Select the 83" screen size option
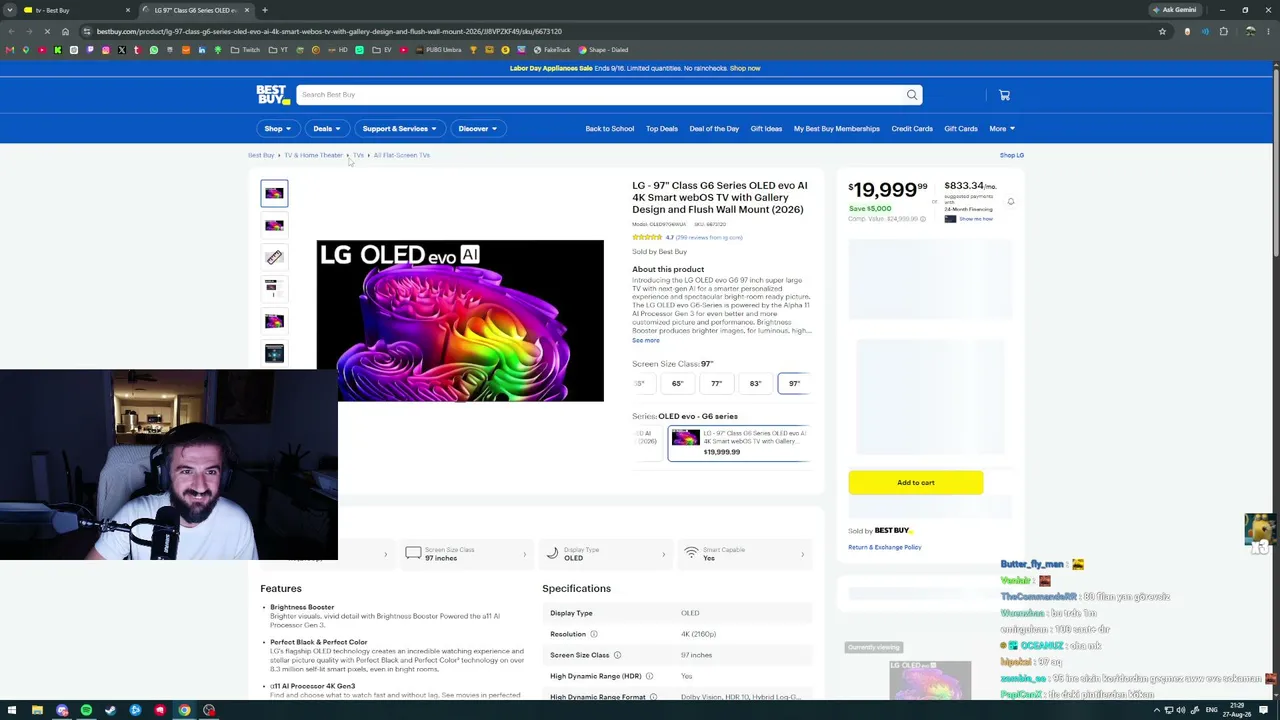This screenshot has width=1280, height=720. (756, 384)
